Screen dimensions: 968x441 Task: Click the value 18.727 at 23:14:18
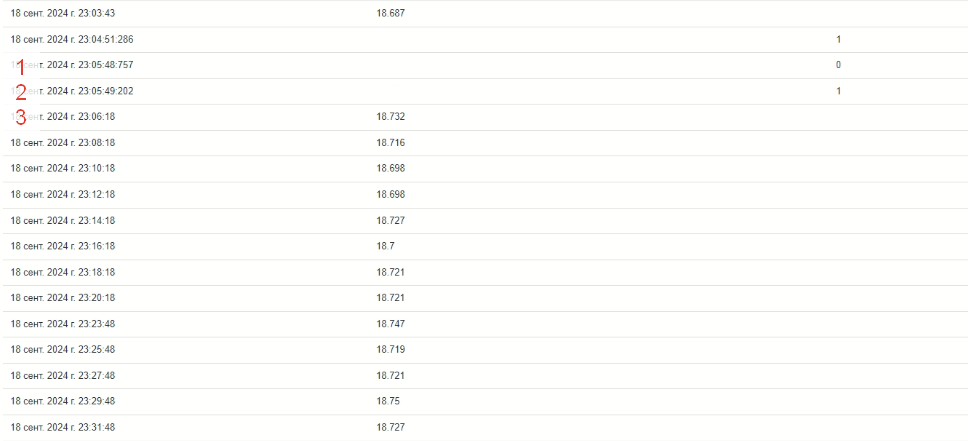390,220
